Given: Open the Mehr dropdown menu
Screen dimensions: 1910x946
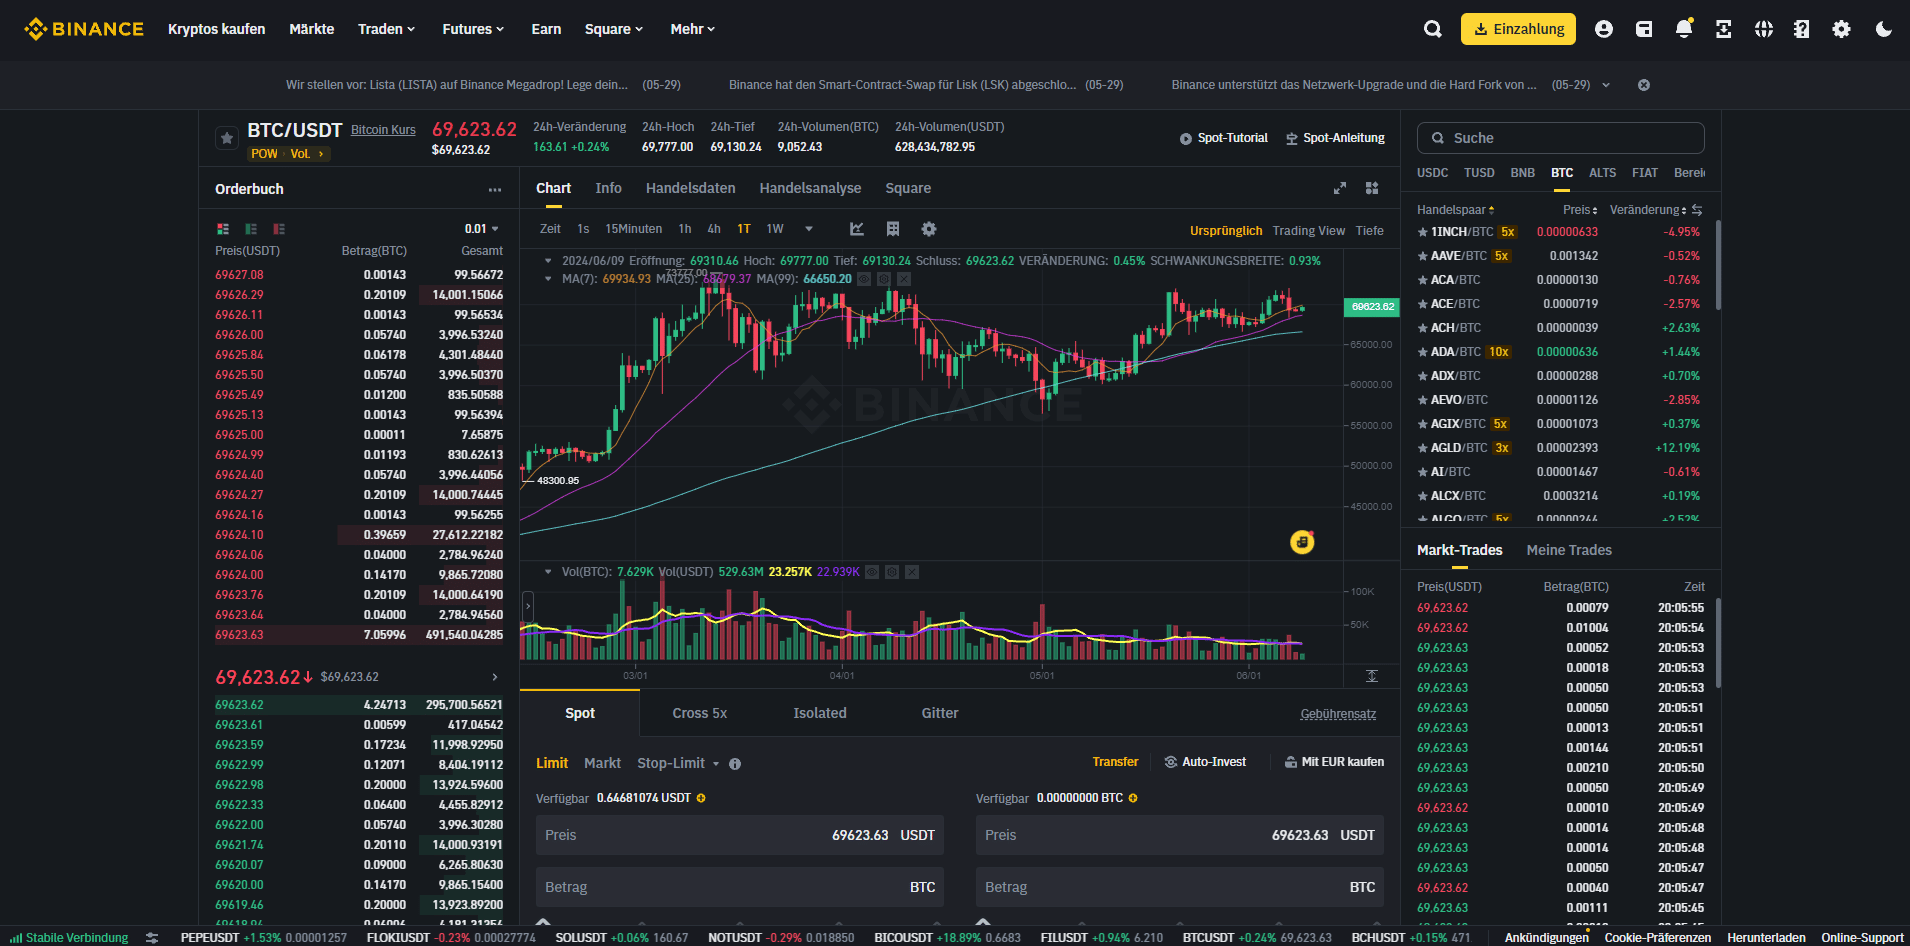Looking at the screenshot, I should click(x=693, y=29).
